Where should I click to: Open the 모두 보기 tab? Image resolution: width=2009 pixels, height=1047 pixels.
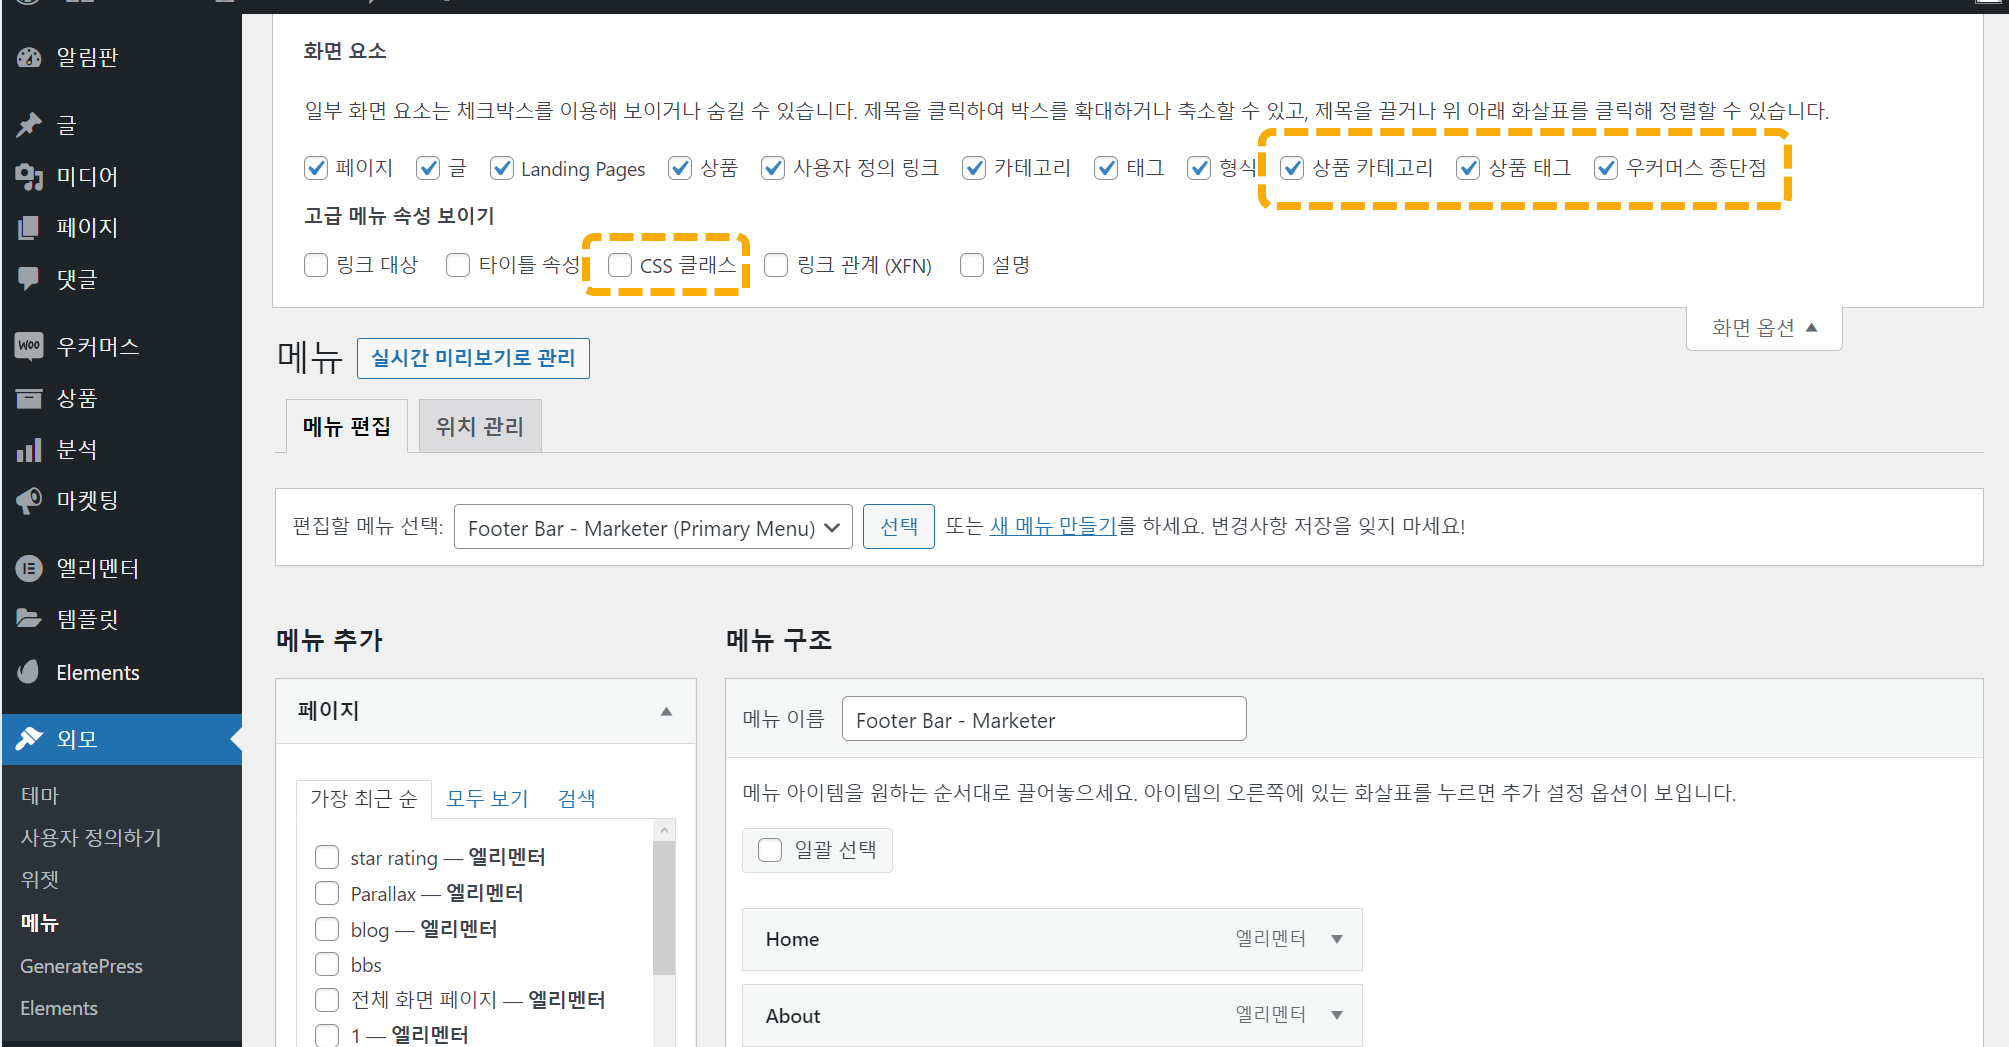tap(486, 798)
